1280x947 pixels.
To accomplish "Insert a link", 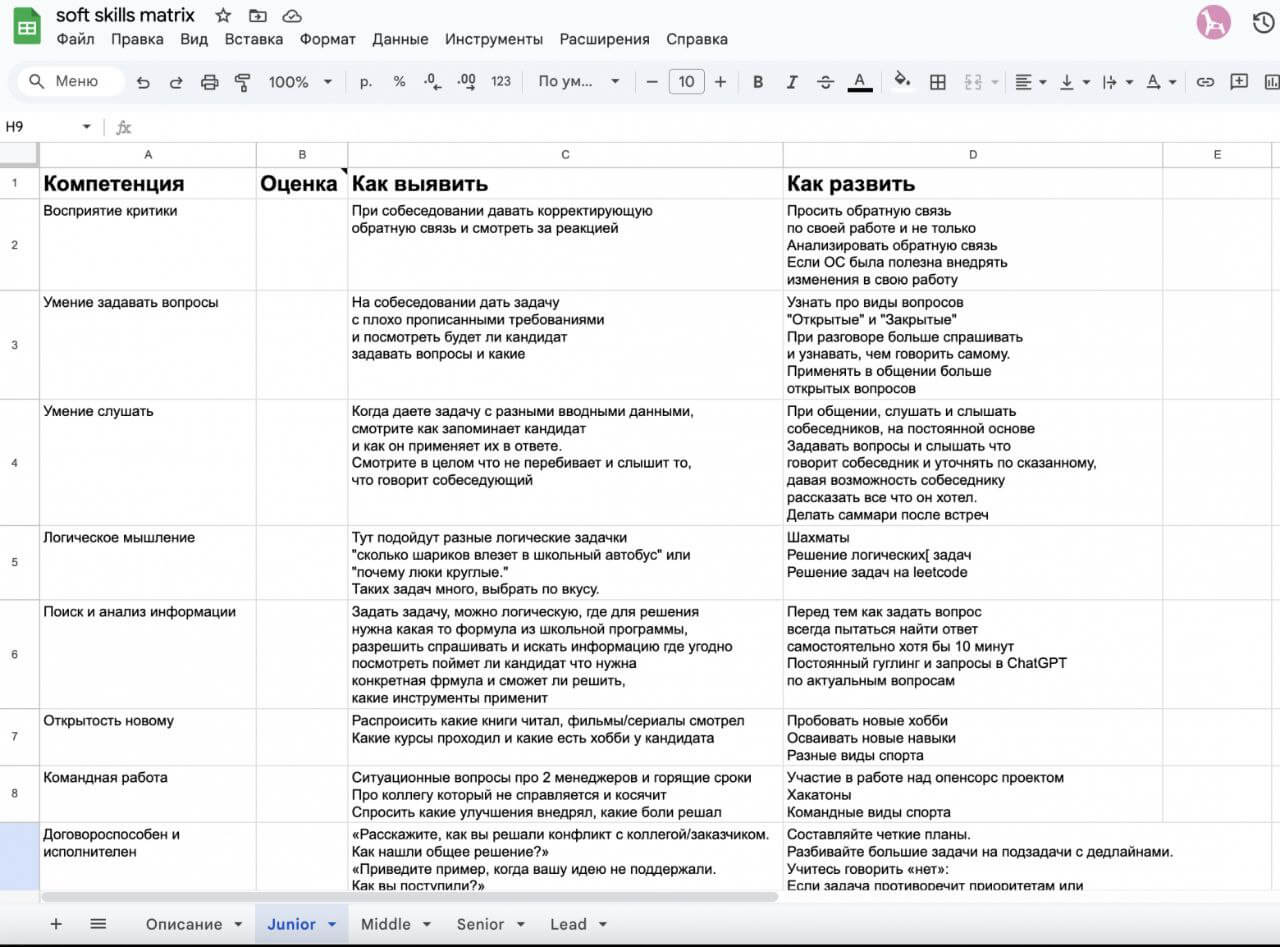I will (1205, 82).
